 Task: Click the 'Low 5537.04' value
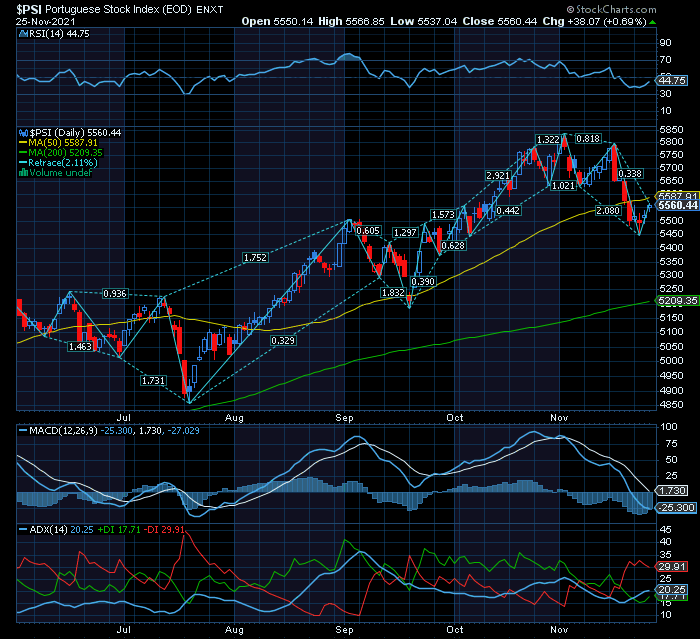(x=424, y=21)
